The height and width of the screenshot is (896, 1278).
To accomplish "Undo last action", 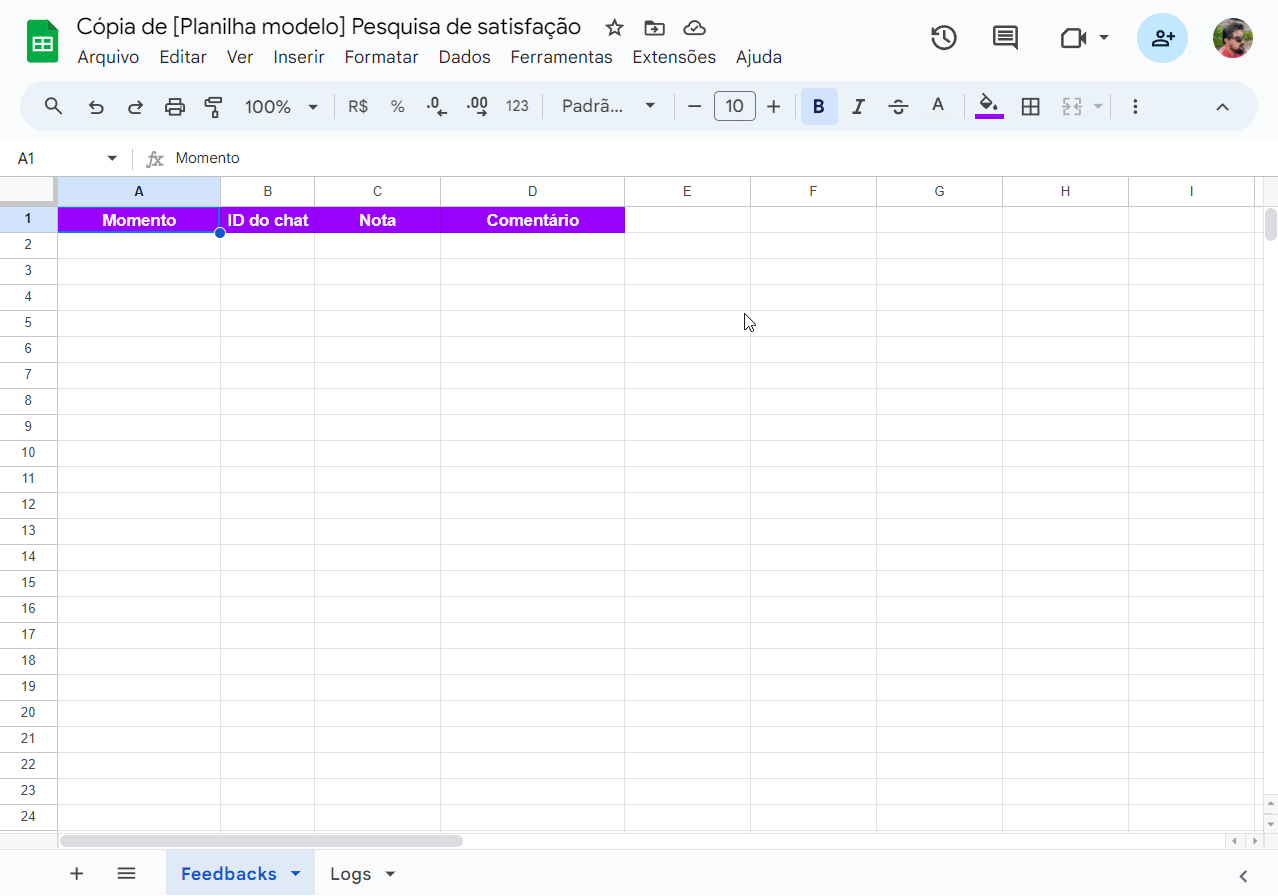I will point(96,107).
